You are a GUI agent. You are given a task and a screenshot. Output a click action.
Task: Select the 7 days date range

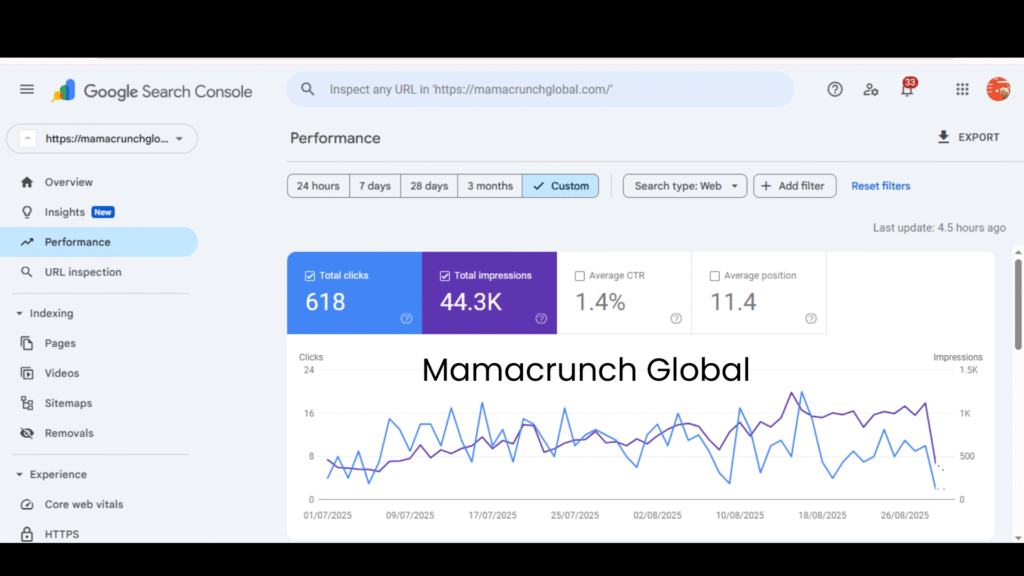coord(375,186)
